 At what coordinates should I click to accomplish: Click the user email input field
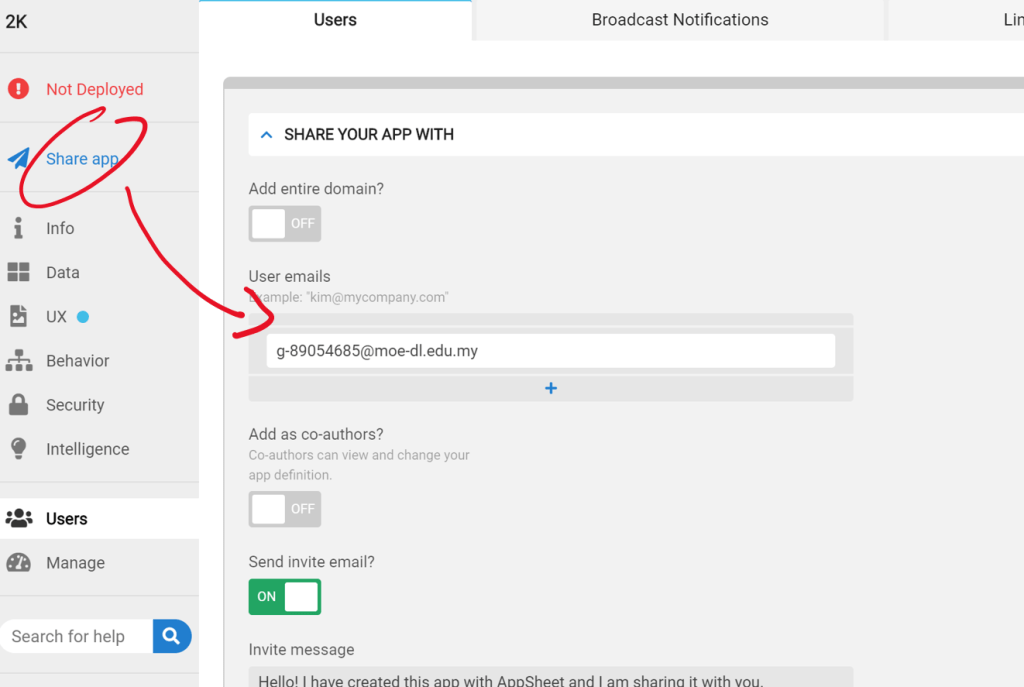coord(550,351)
